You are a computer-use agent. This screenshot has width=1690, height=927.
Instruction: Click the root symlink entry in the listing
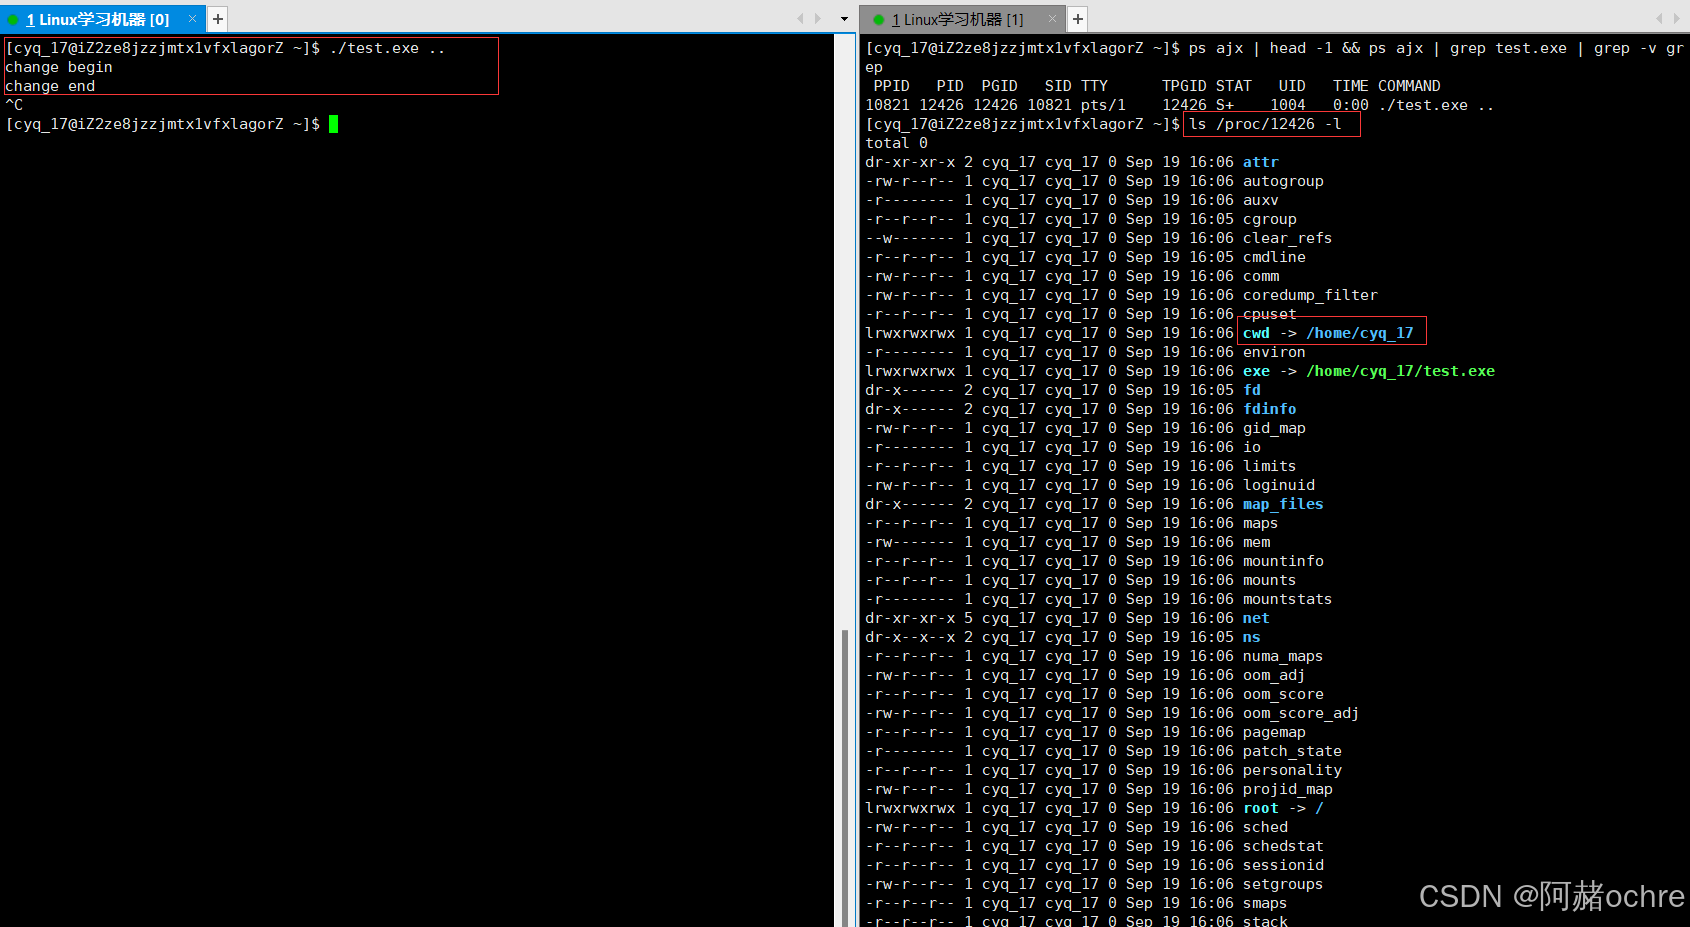tap(1260, 808)
